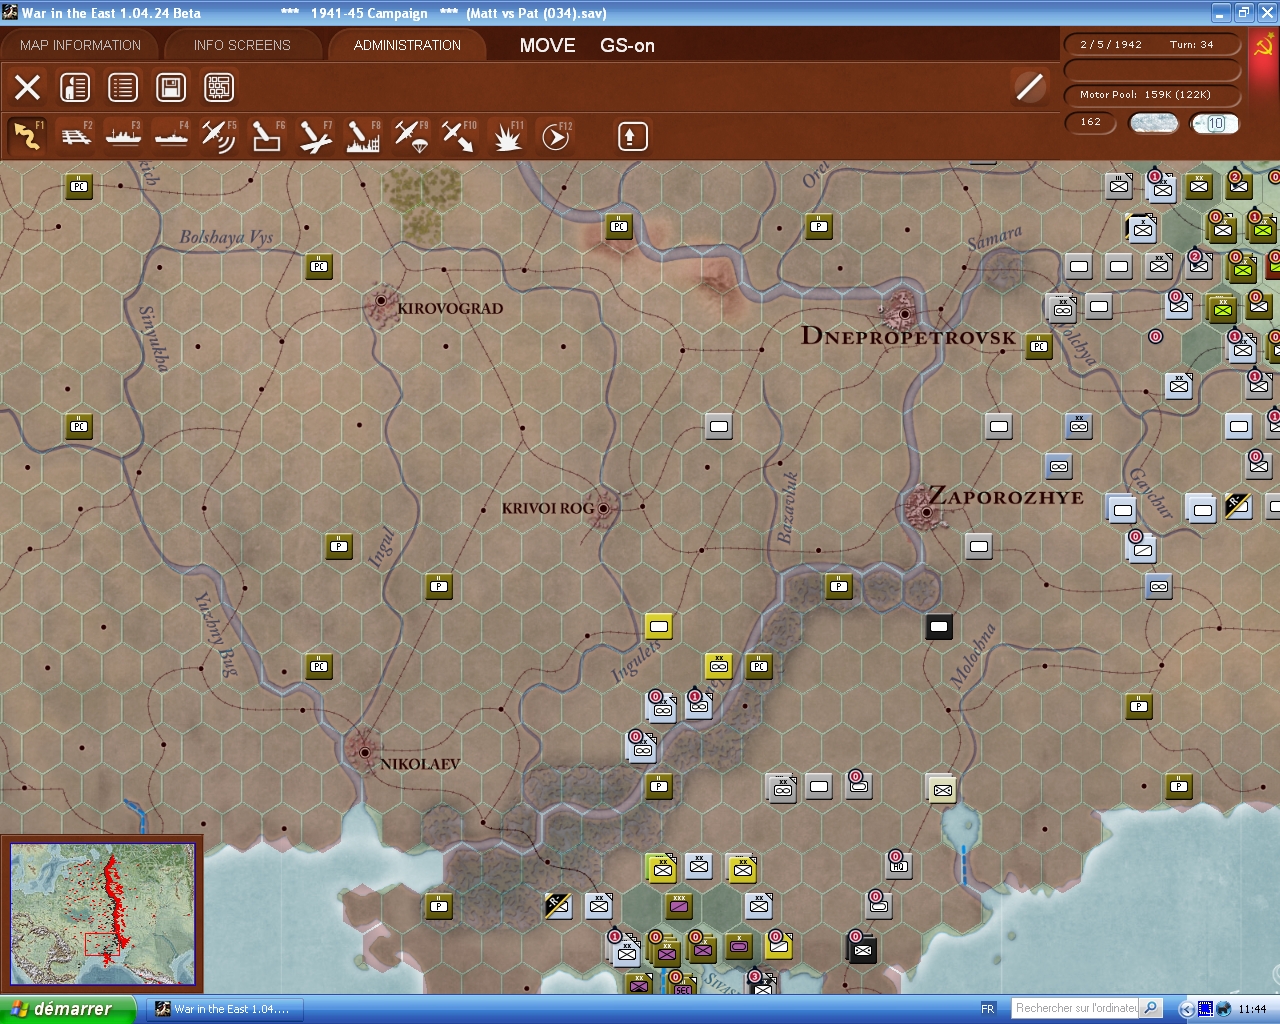
Task: Select amphibious transport mode (F4)
Action: 171,136
